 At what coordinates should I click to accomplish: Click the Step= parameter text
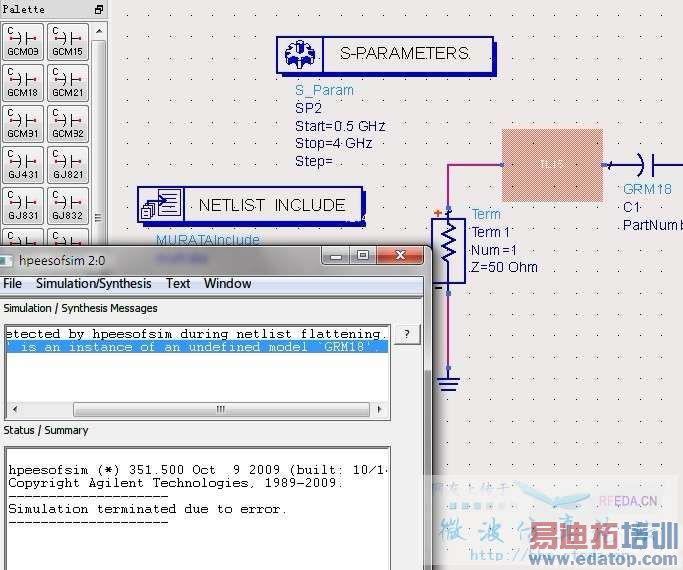click(314, 161)
